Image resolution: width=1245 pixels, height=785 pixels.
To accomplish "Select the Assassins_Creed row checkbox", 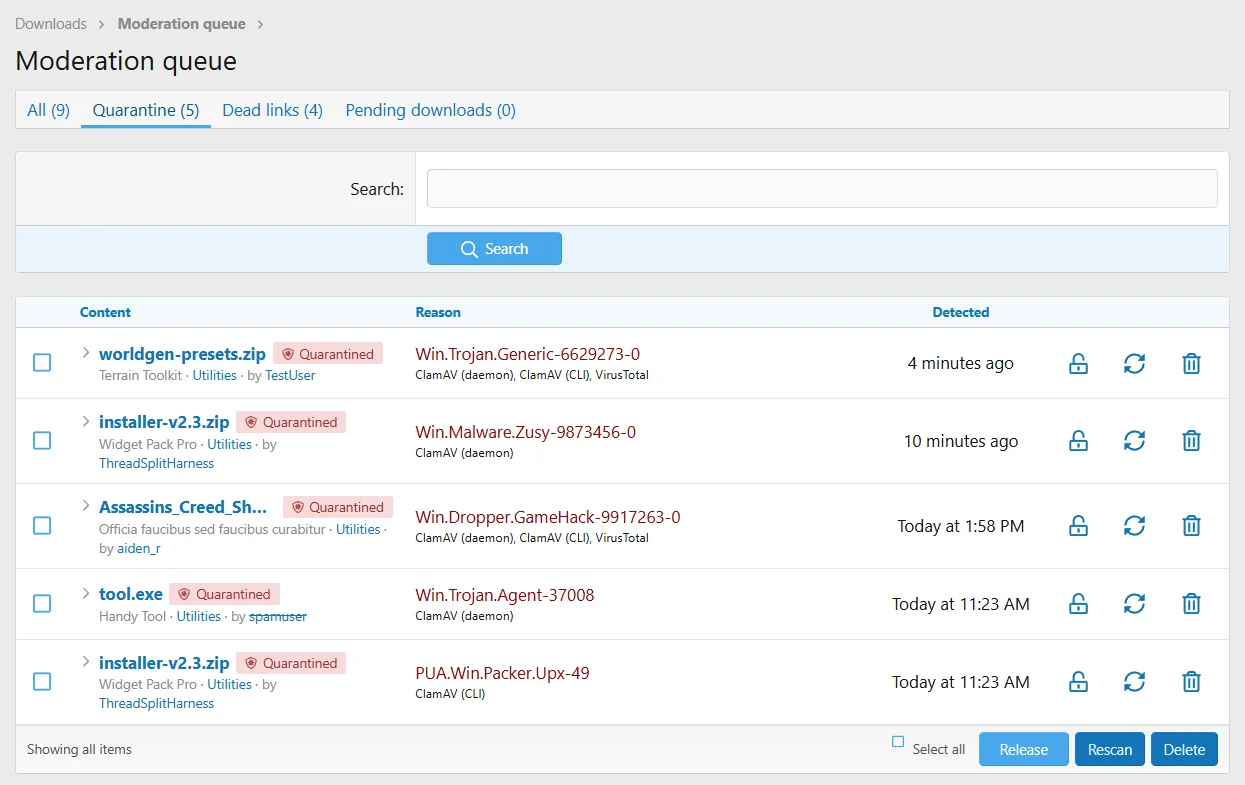I will (x=42, y=525).
